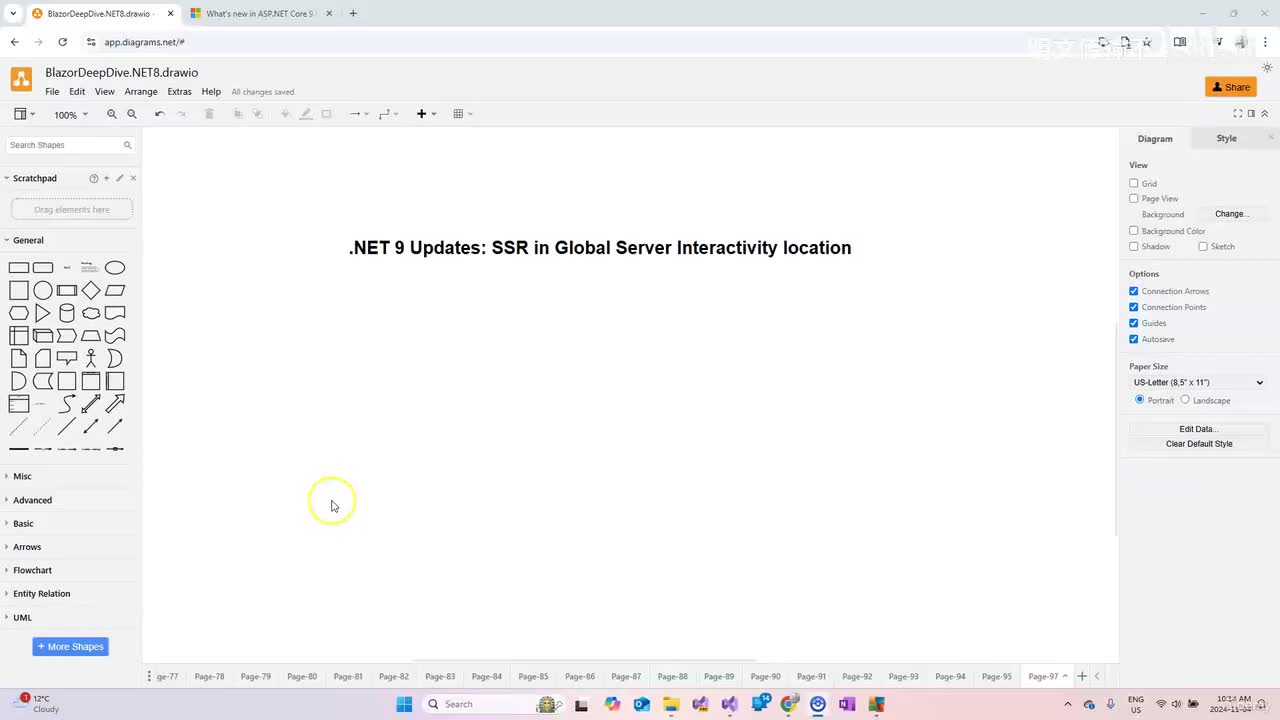The image size is (1280, 720).
Task: Toggle dark mode sun icon
Action: pos(1267,68)
